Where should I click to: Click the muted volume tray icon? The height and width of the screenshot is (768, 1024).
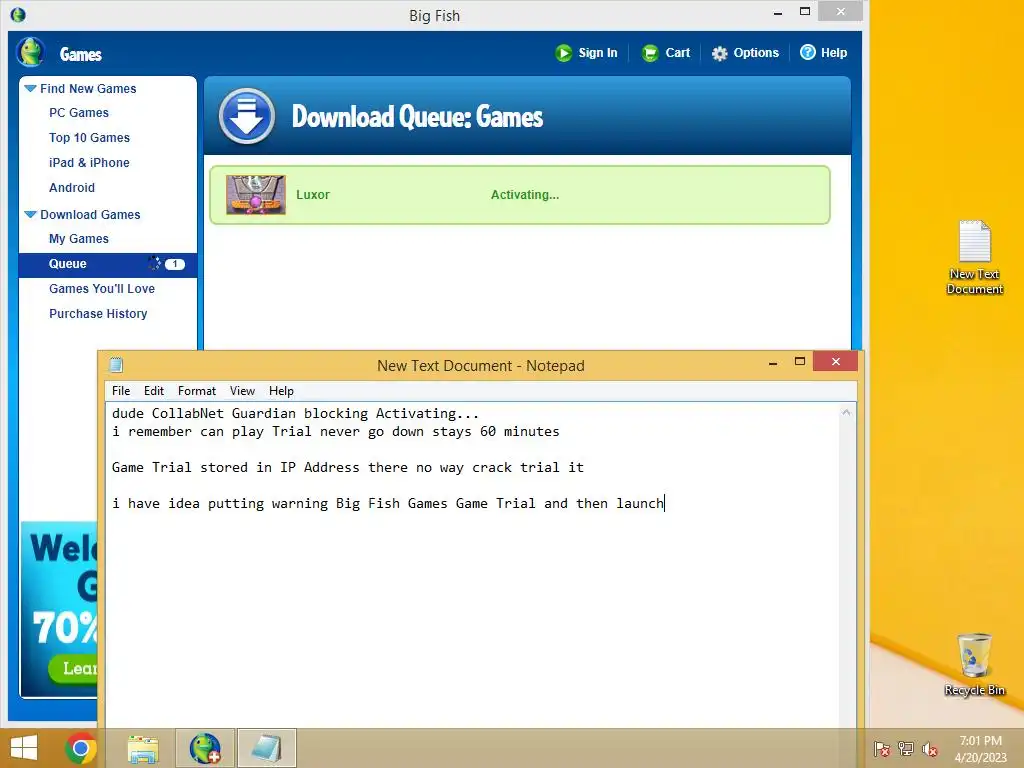[930, 748]
